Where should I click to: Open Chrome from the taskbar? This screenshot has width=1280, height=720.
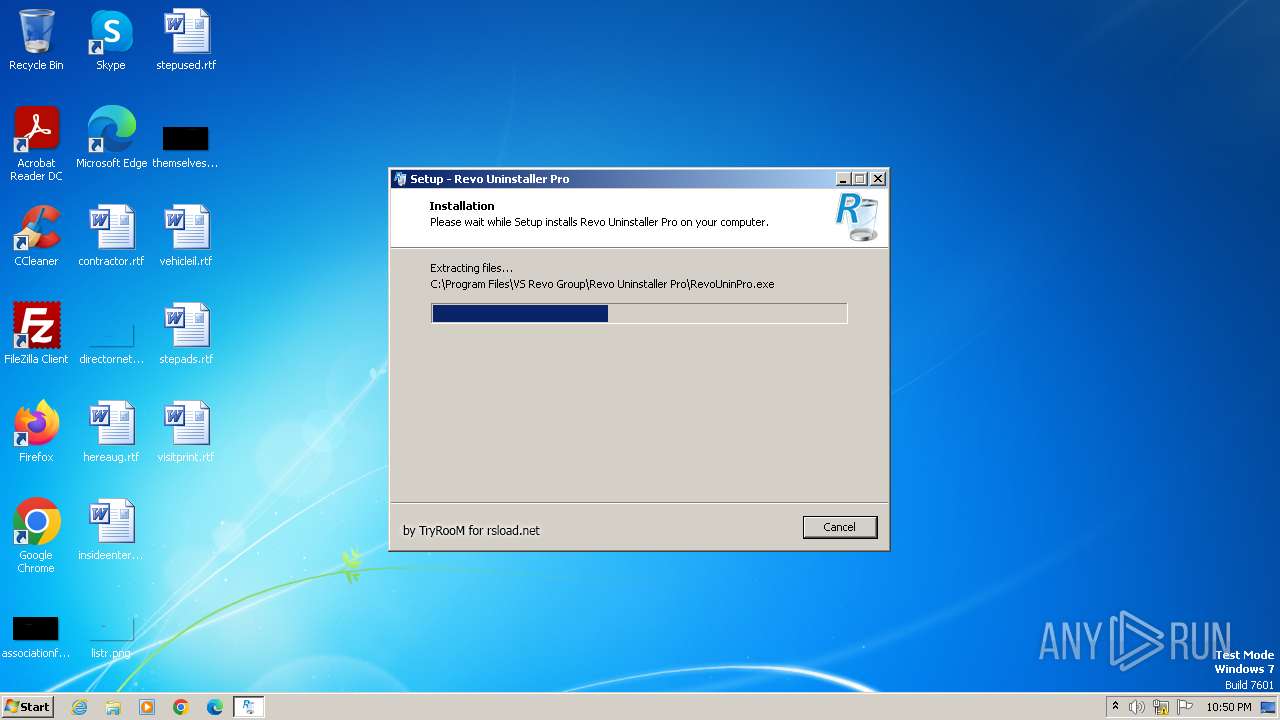181,707
